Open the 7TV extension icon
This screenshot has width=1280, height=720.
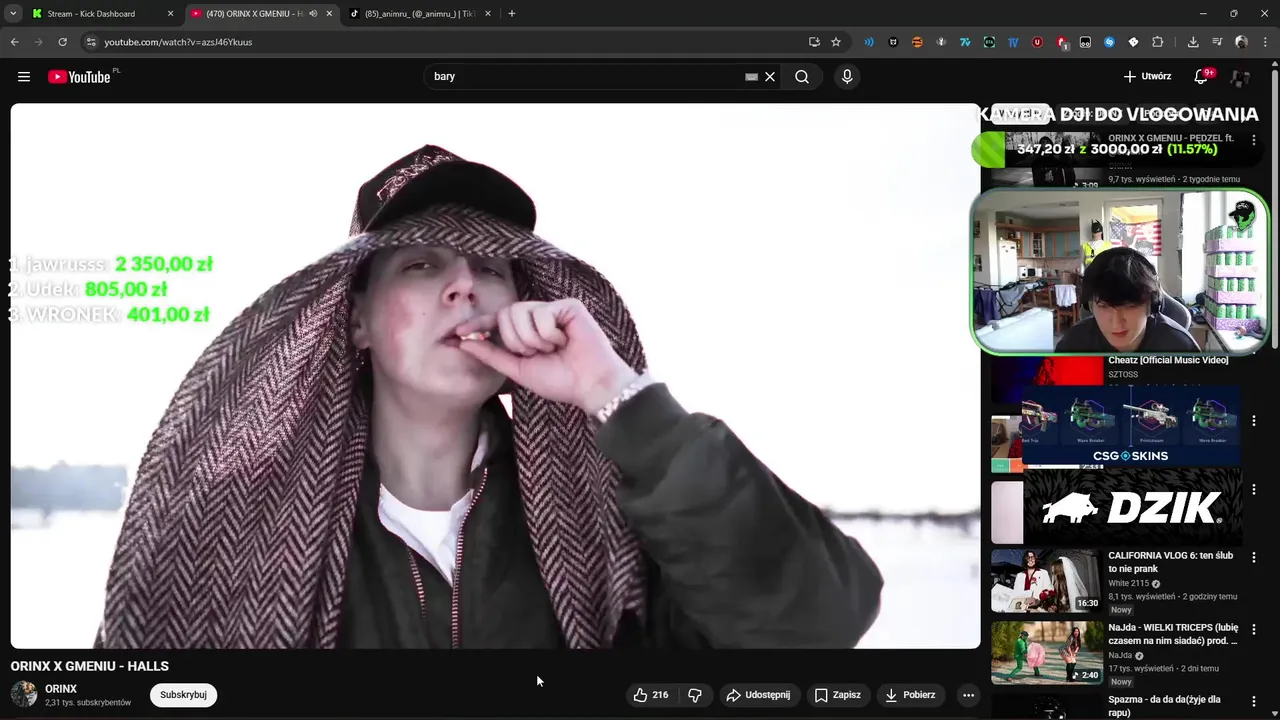pyautogui.click(x=965, y=42)
